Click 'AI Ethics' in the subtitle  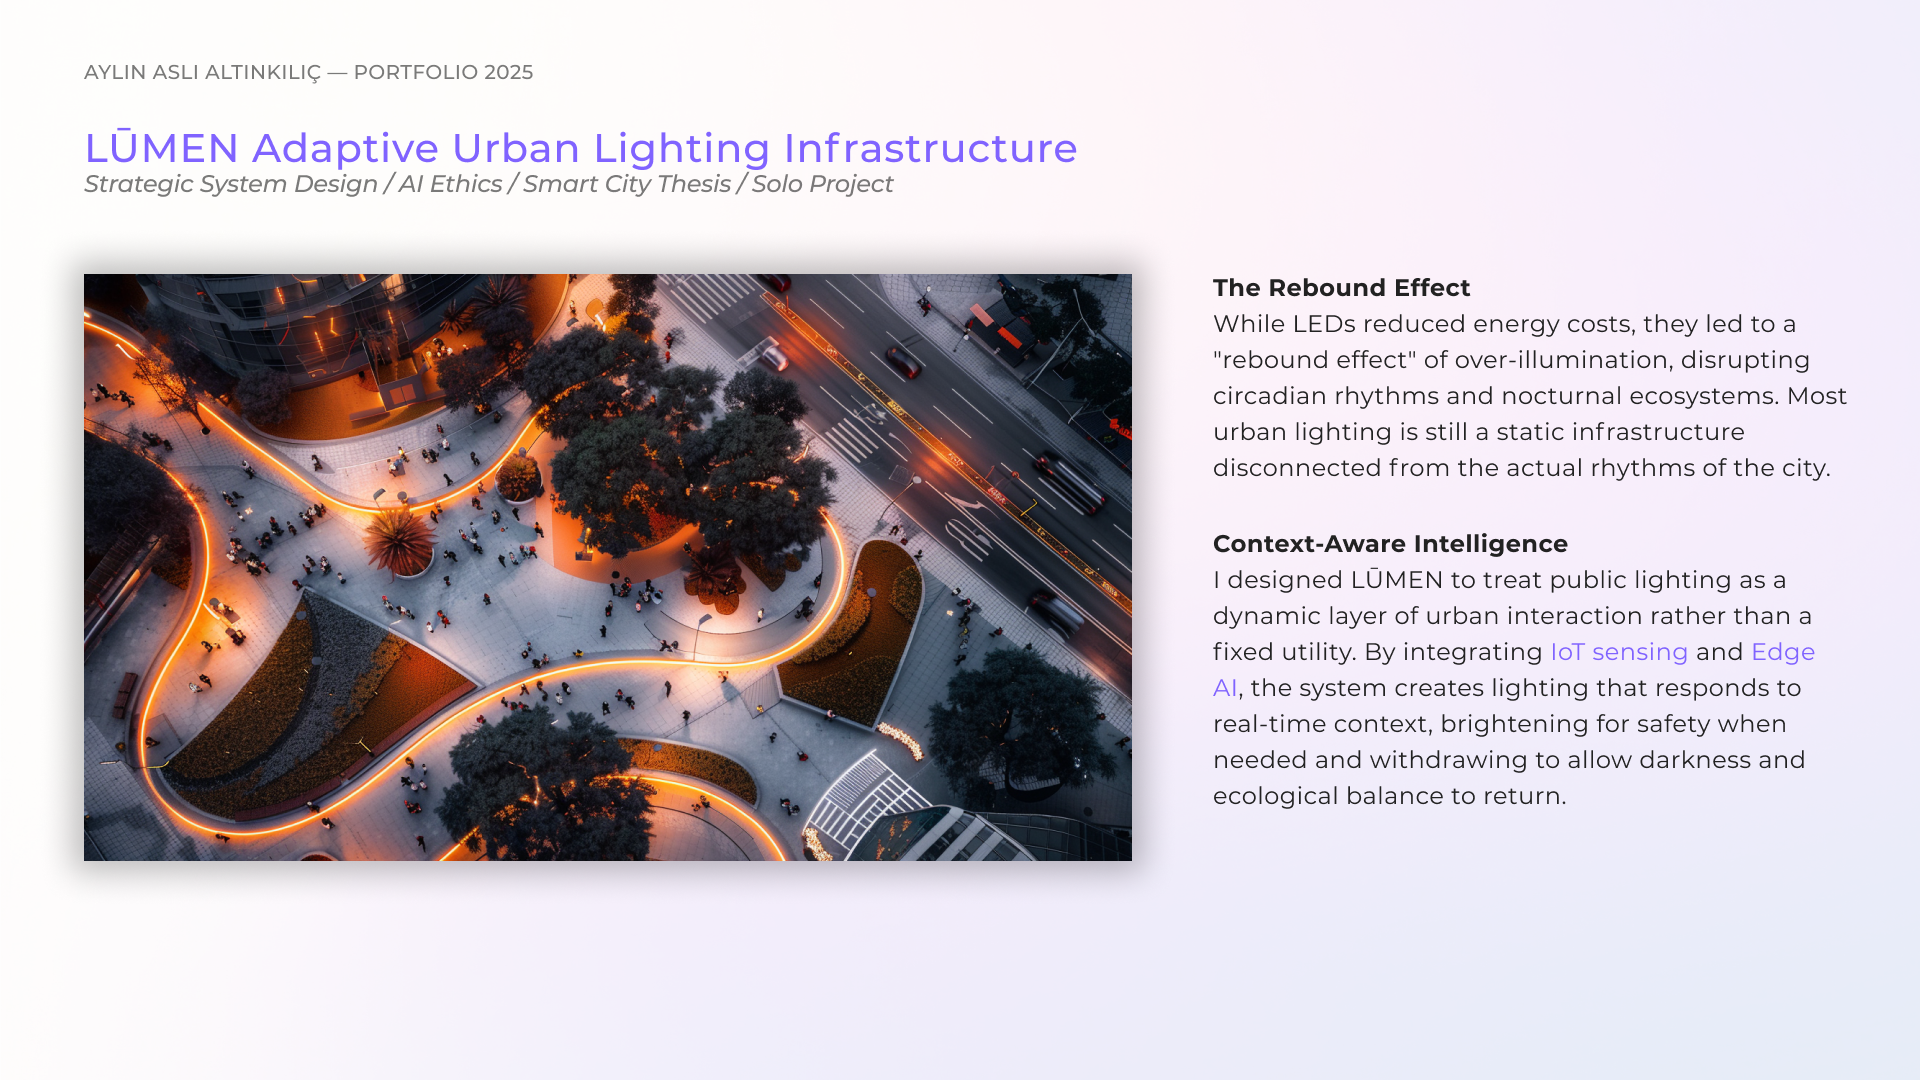click(450, 184)
